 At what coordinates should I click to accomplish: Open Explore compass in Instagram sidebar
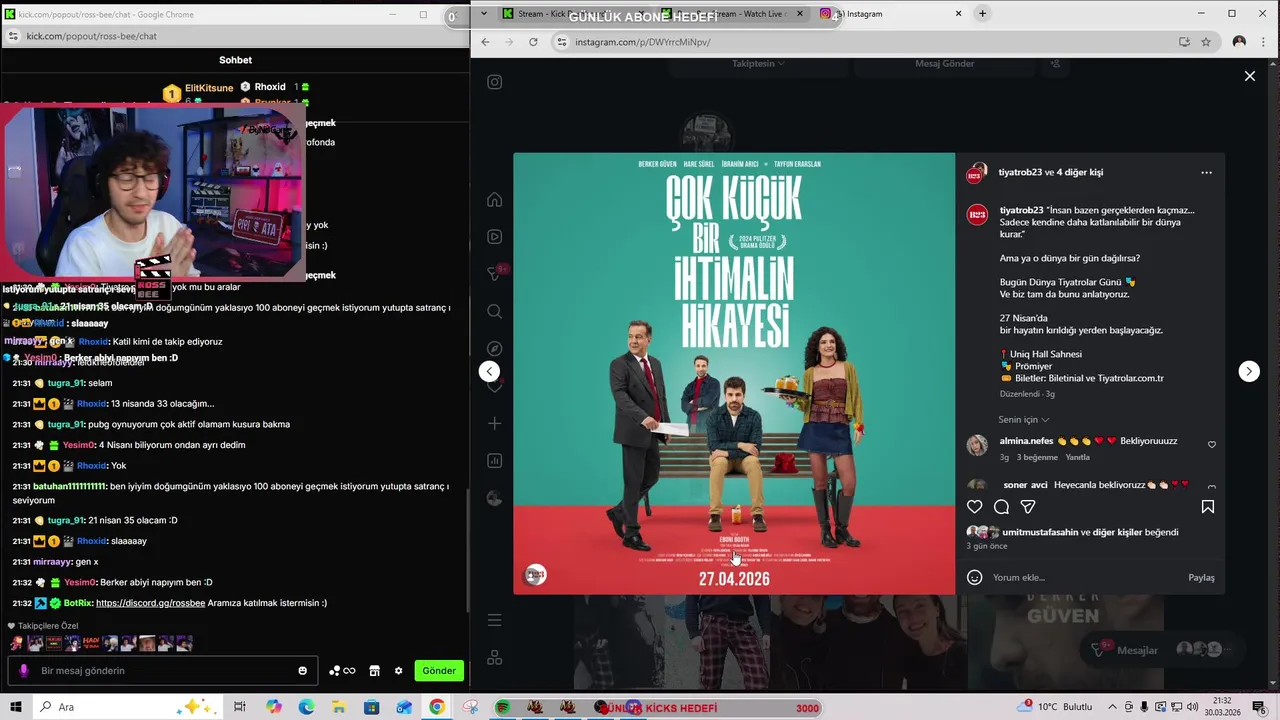(x=494, y=349)
